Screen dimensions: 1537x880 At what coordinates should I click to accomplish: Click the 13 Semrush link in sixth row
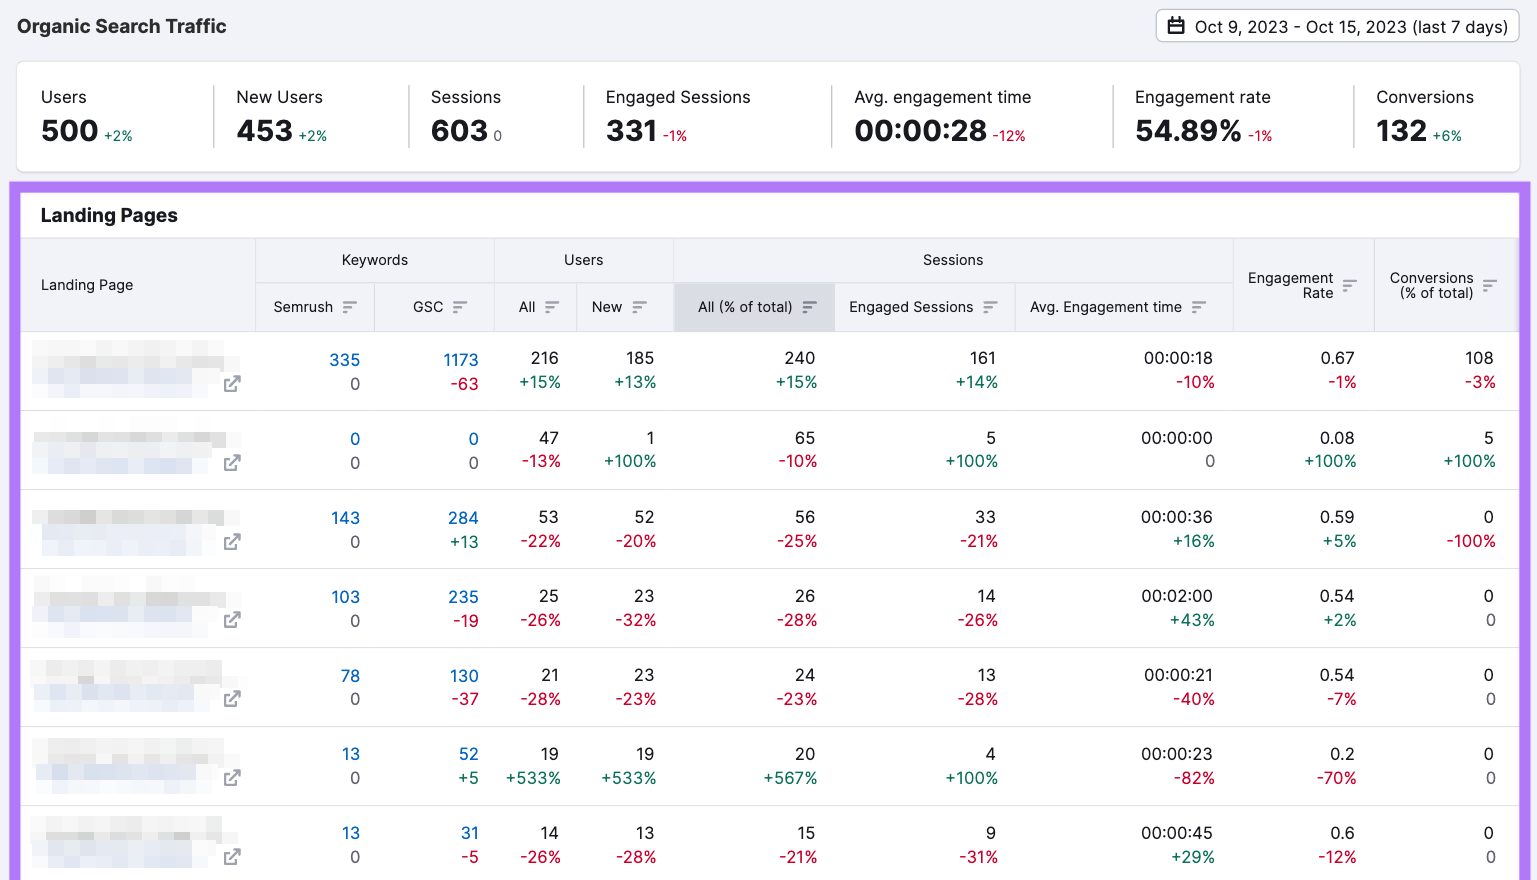tap(350, 753)
